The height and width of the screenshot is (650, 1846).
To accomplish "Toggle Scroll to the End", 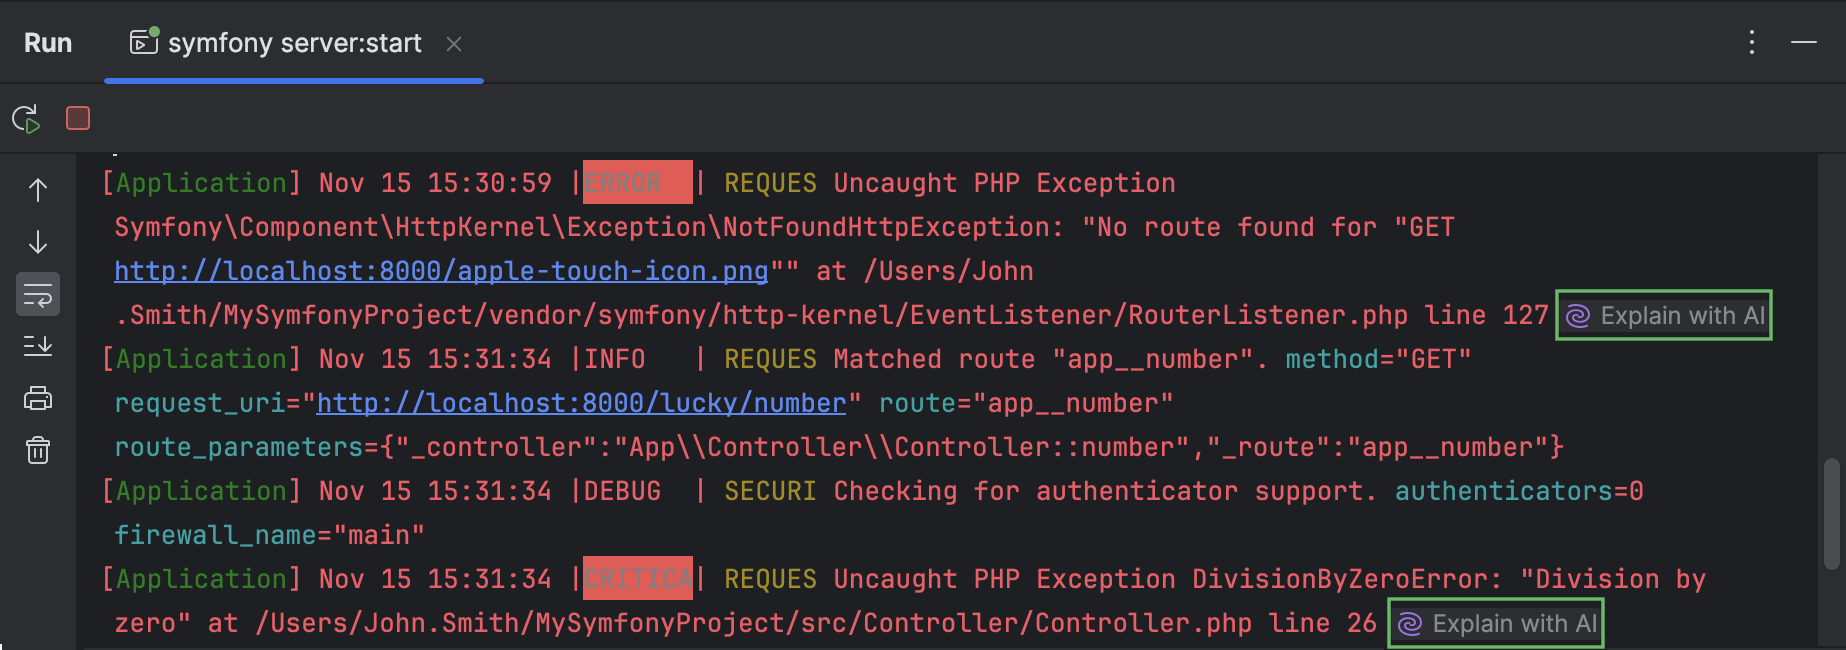I will pos(38,347).
